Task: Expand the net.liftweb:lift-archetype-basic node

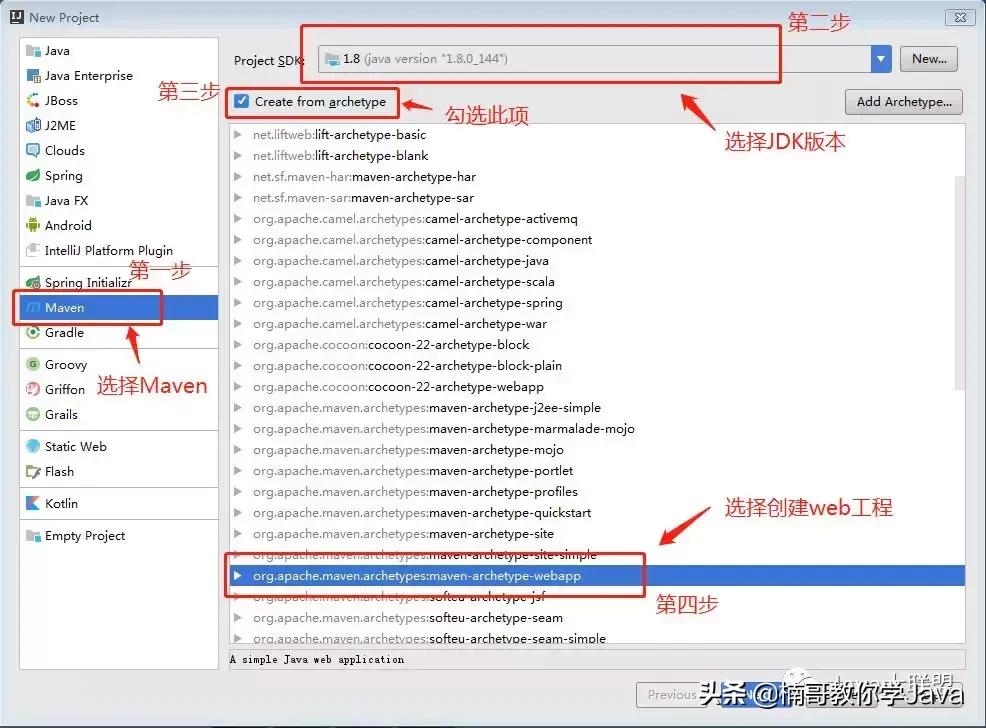Action: pyautogui.click(x=238, y=134)
